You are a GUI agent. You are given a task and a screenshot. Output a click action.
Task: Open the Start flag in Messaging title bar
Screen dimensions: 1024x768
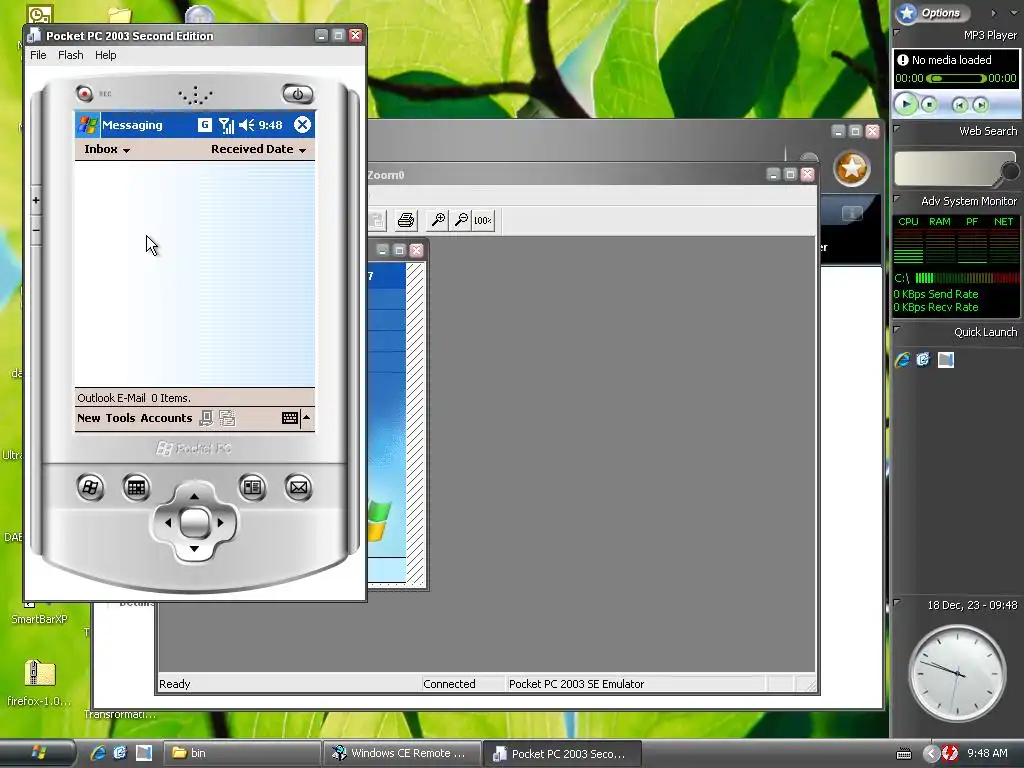point(88,125)
